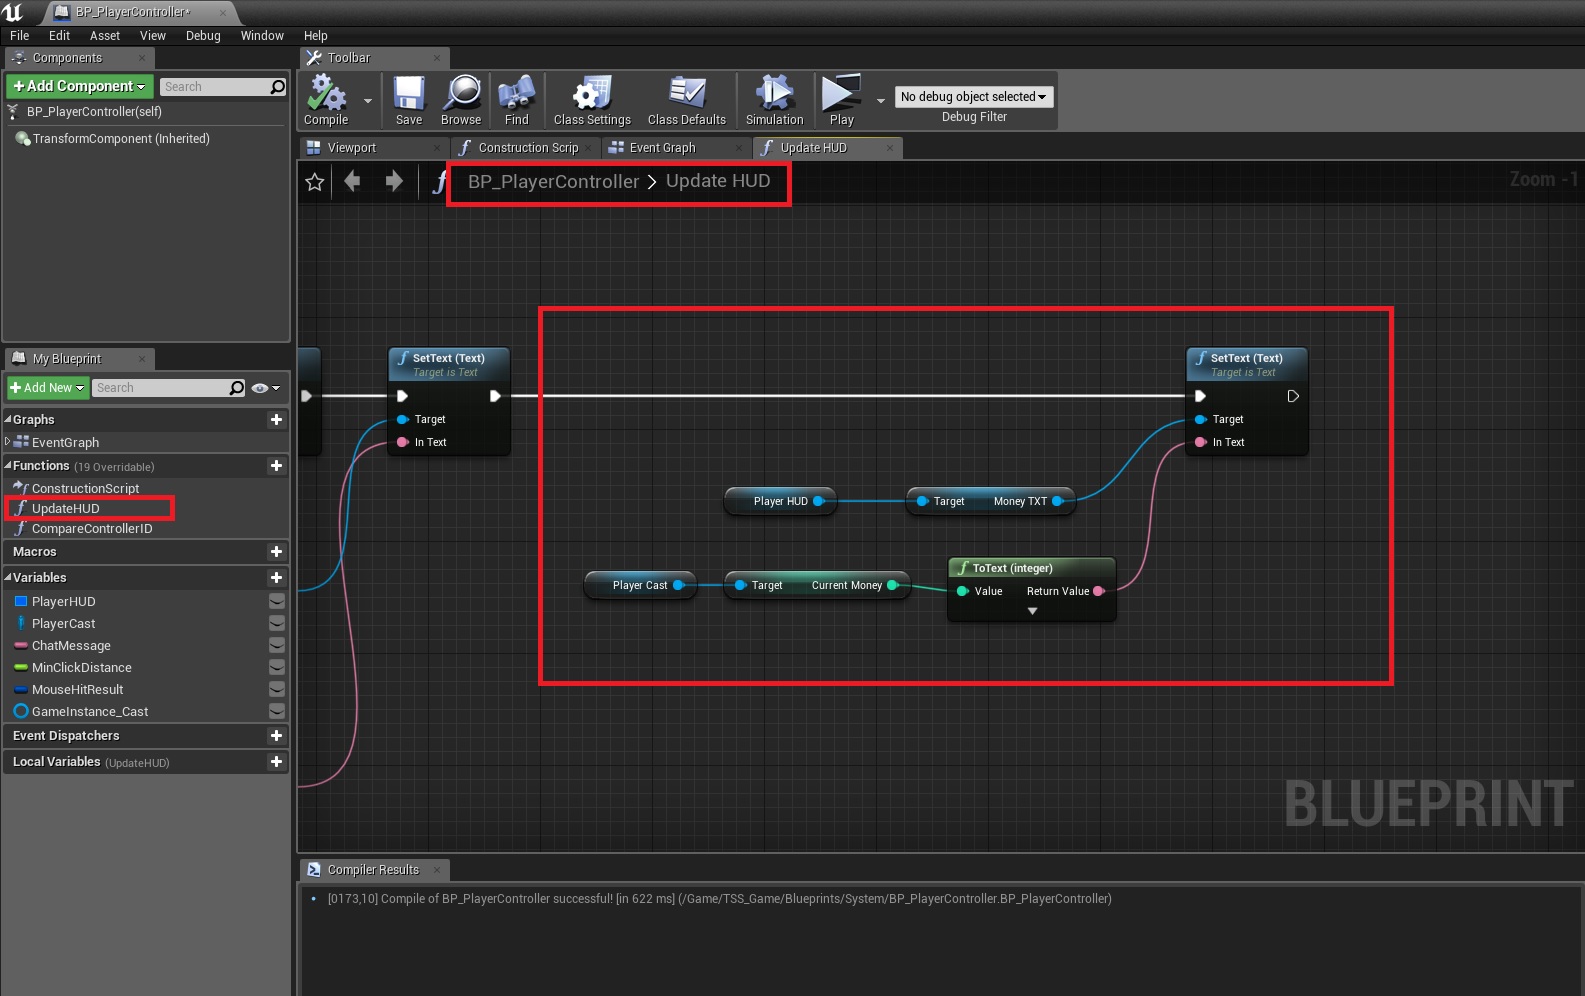
Task: Click the Compile toolbar icon
Action: (x=326, y=95)
